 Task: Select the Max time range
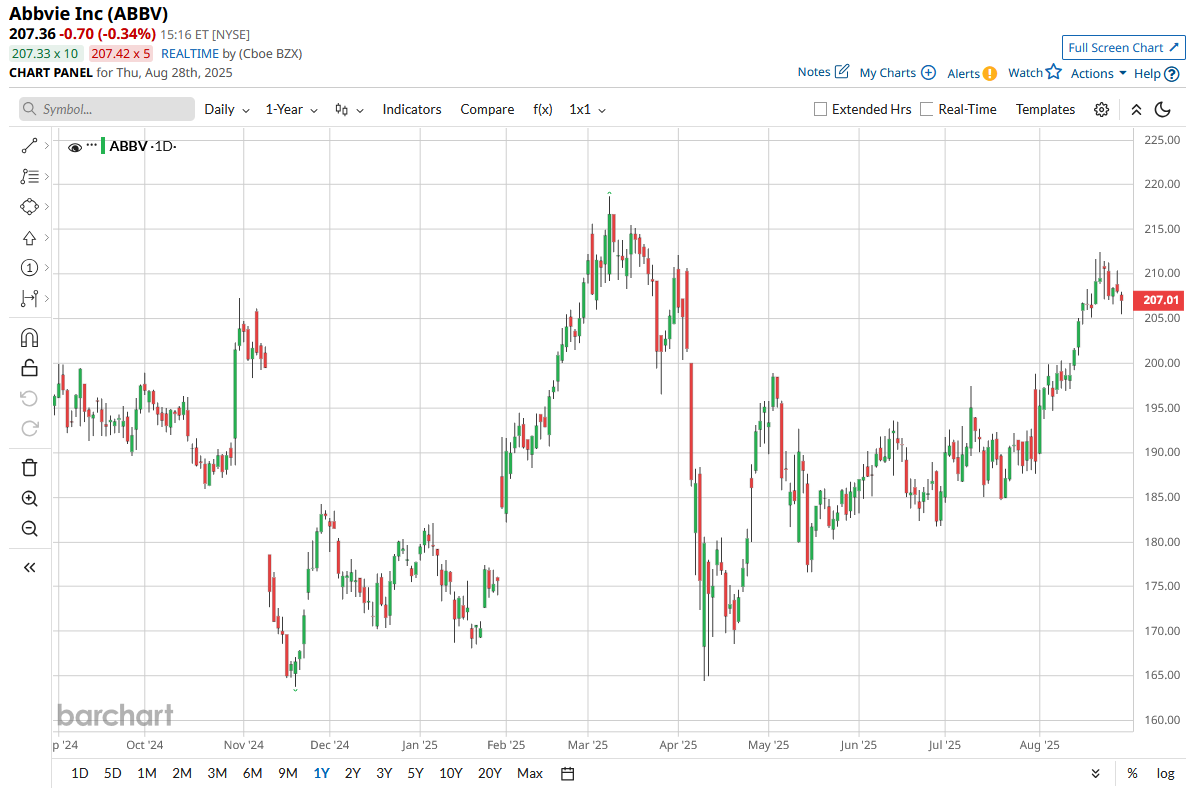530,773
